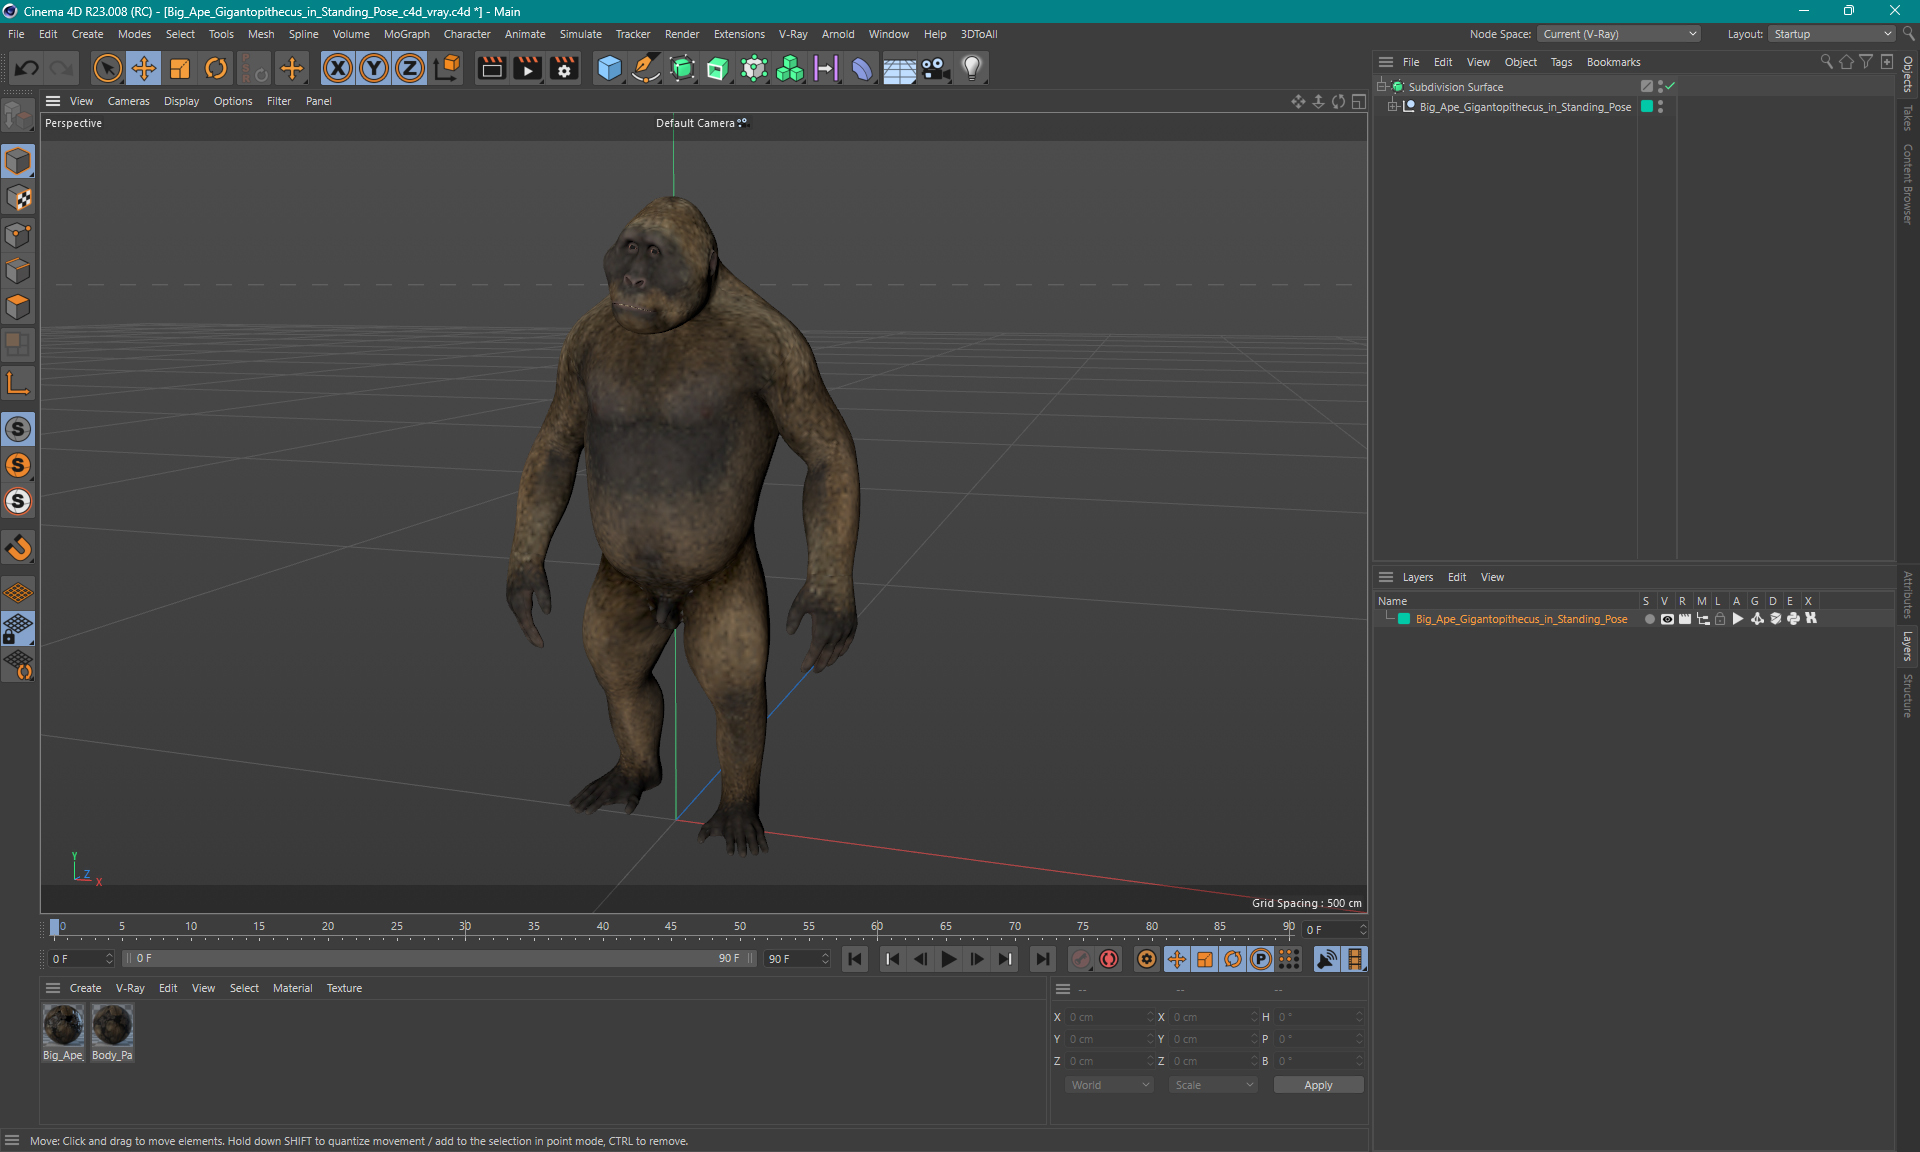Switch to Polygons mode

tap(18, 307)
